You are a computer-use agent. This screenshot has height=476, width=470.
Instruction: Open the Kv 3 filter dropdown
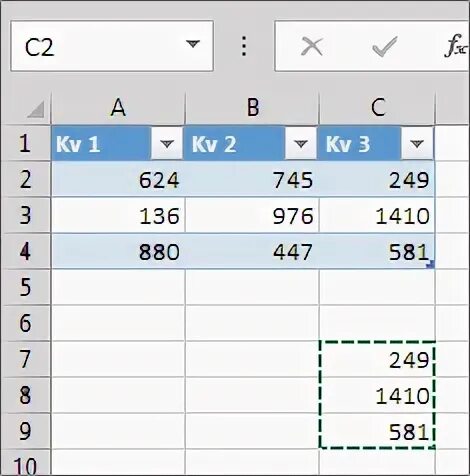pos(417,144)
